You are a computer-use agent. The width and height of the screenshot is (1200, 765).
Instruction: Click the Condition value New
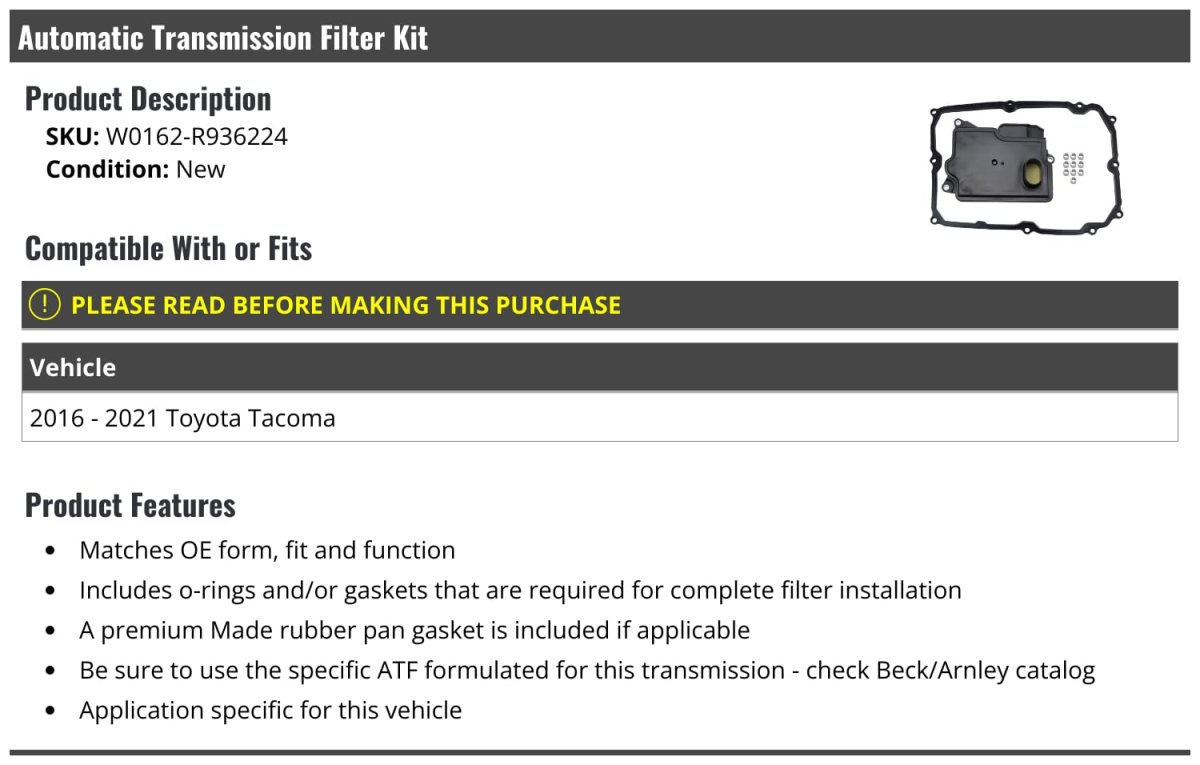pyautogui.click(x=200, y=169)
